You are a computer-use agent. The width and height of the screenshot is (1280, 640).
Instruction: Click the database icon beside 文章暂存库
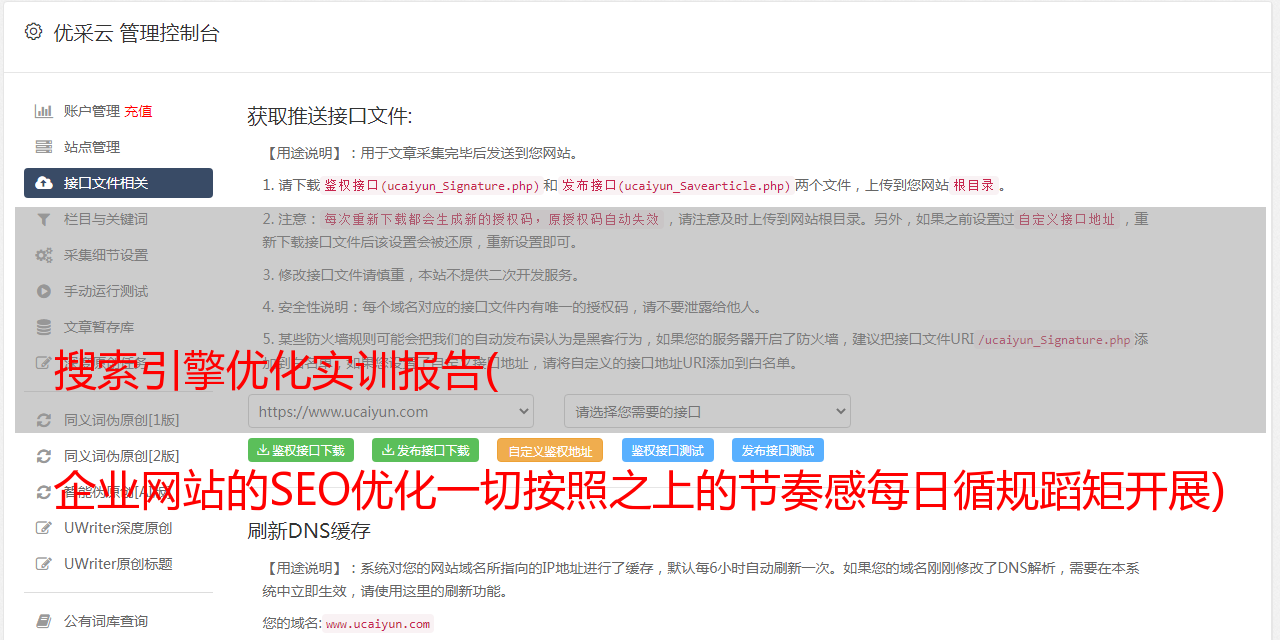tap(44, 327)
